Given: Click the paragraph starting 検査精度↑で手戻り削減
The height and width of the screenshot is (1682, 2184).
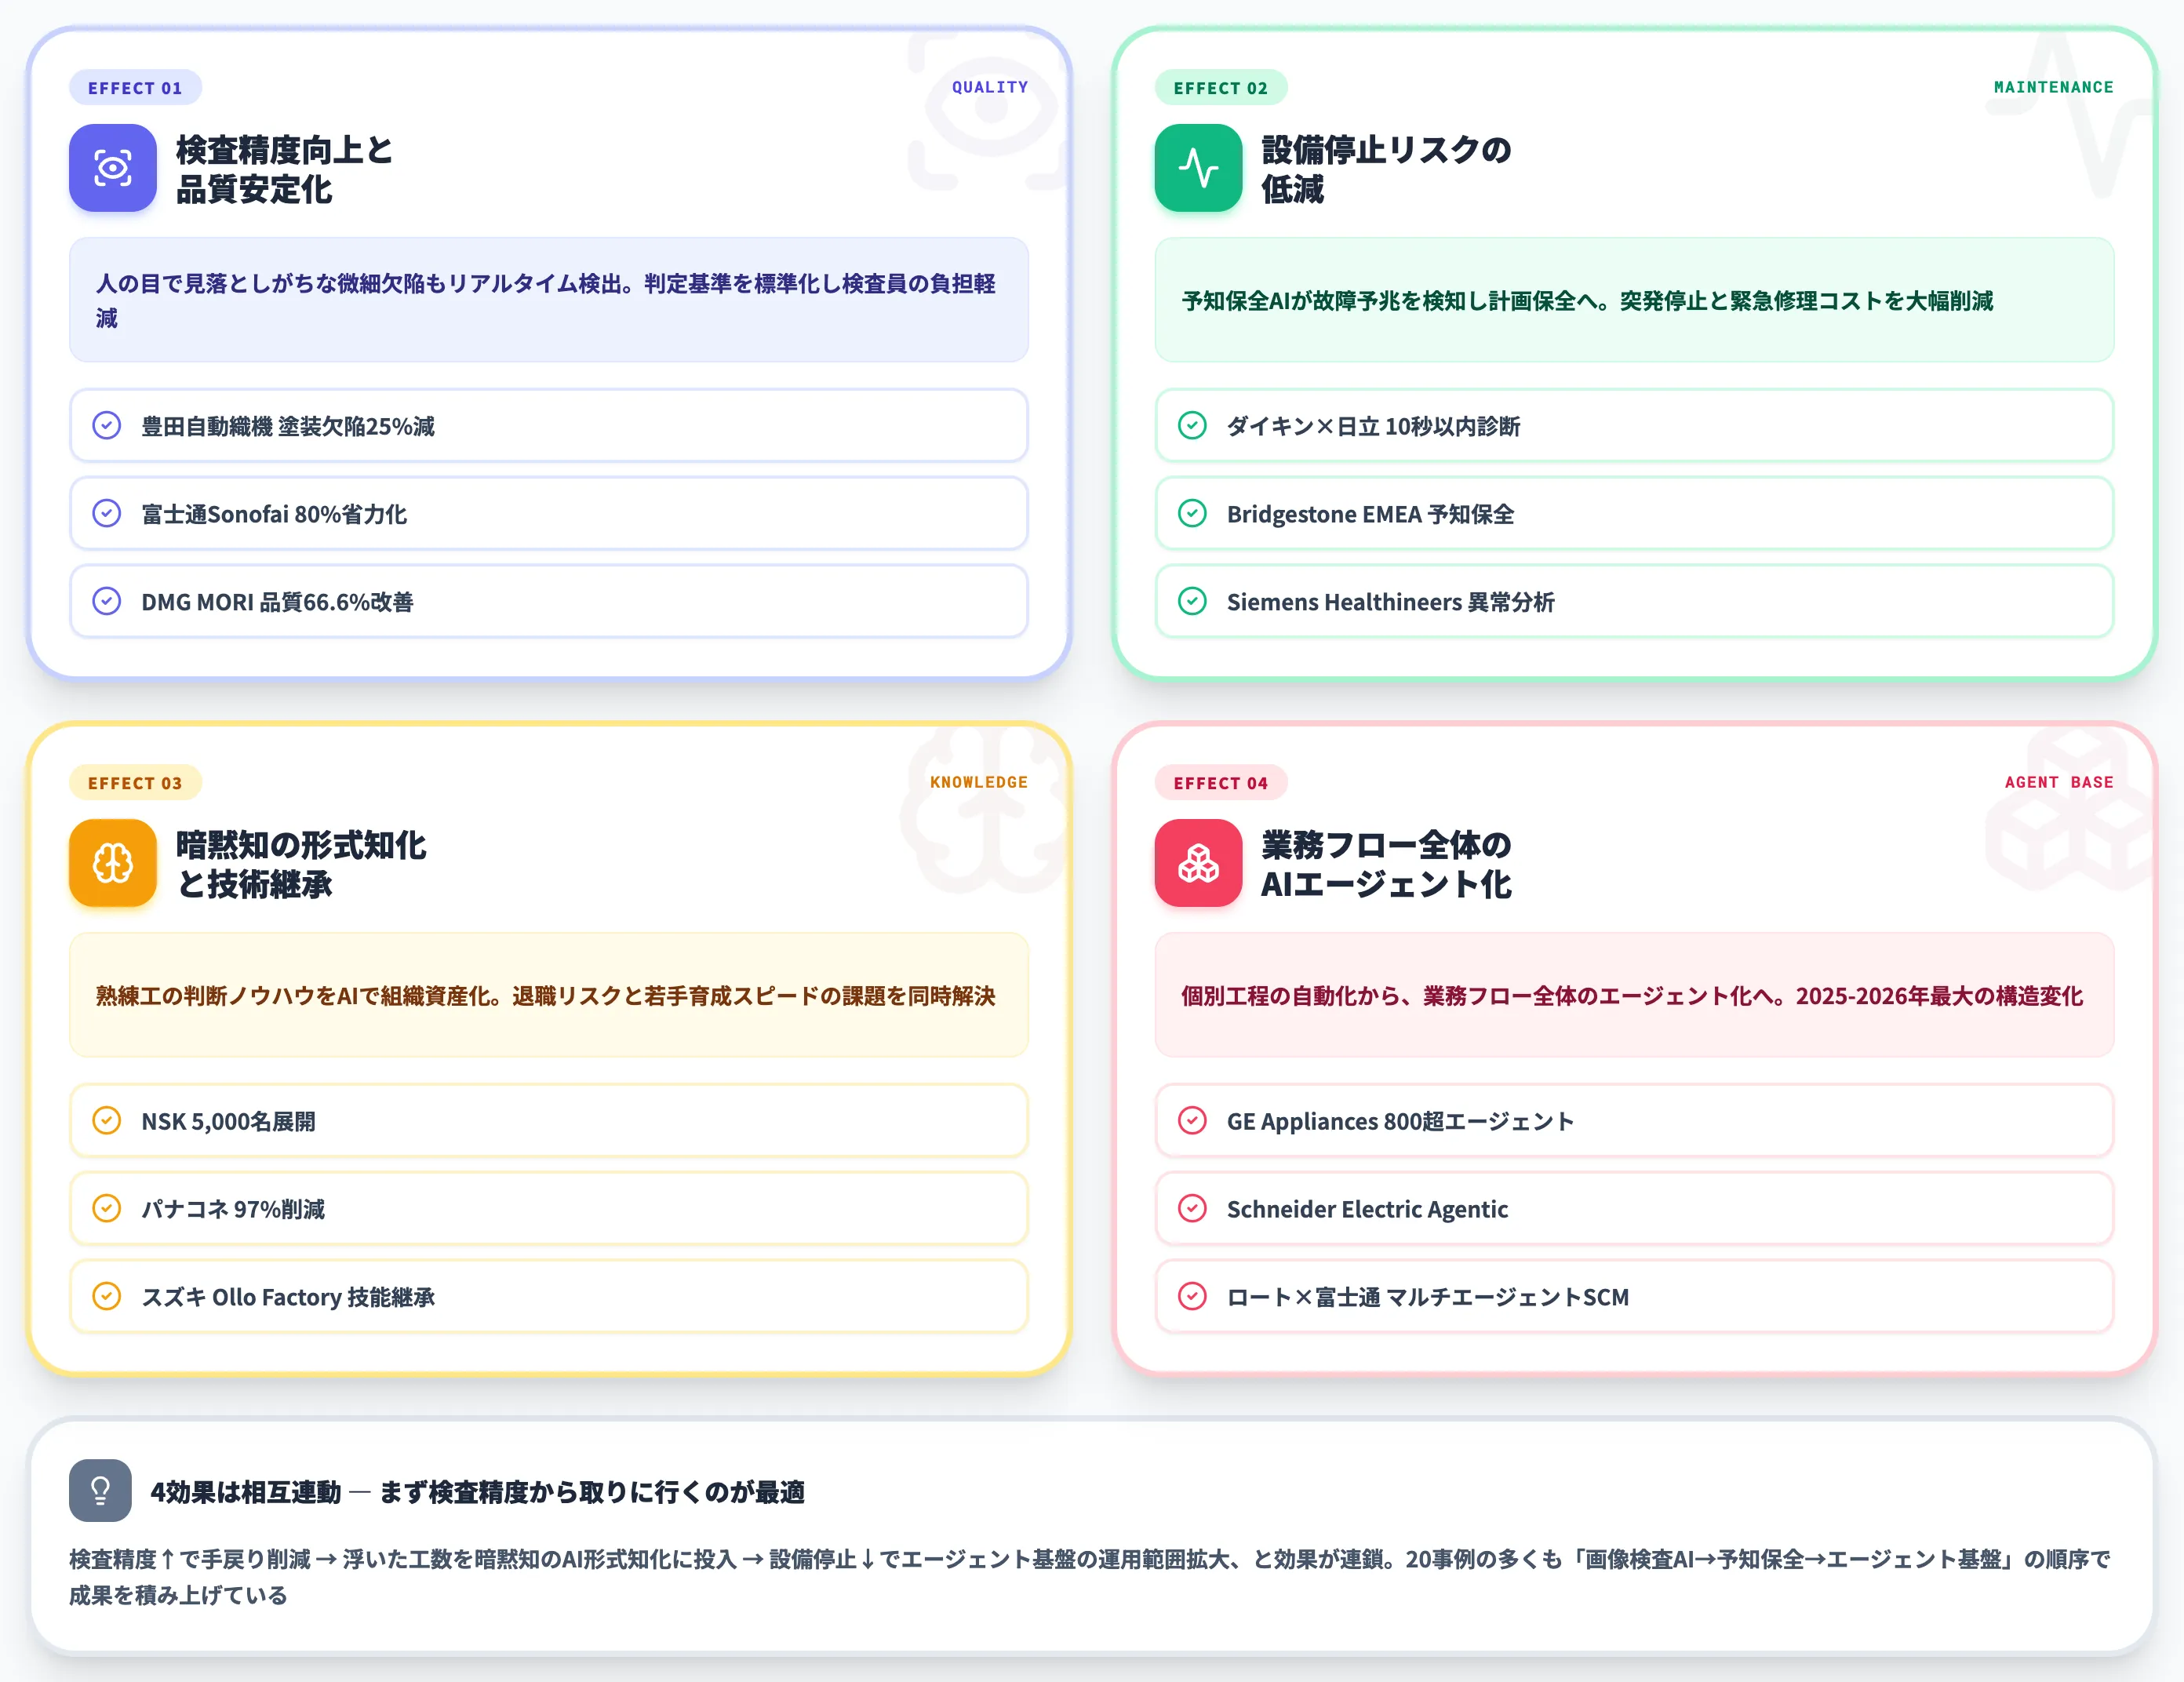Looking at the screenshot, I should click(x=1089, y=1576).
